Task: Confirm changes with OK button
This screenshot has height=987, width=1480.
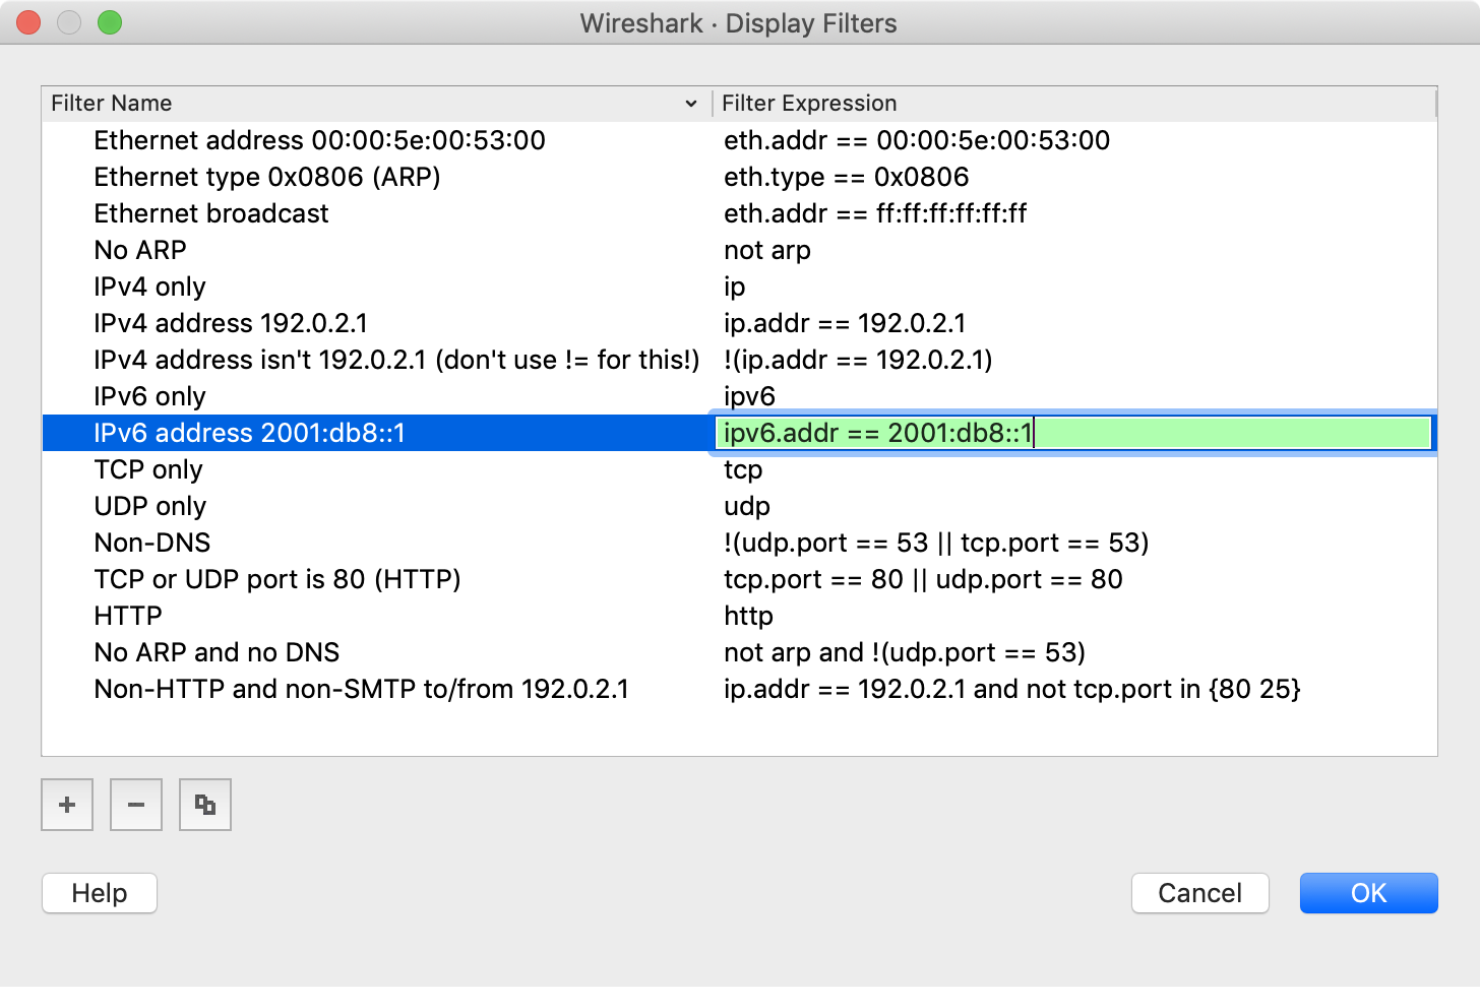Action: pyautogui.click(x=1368, y=893)
